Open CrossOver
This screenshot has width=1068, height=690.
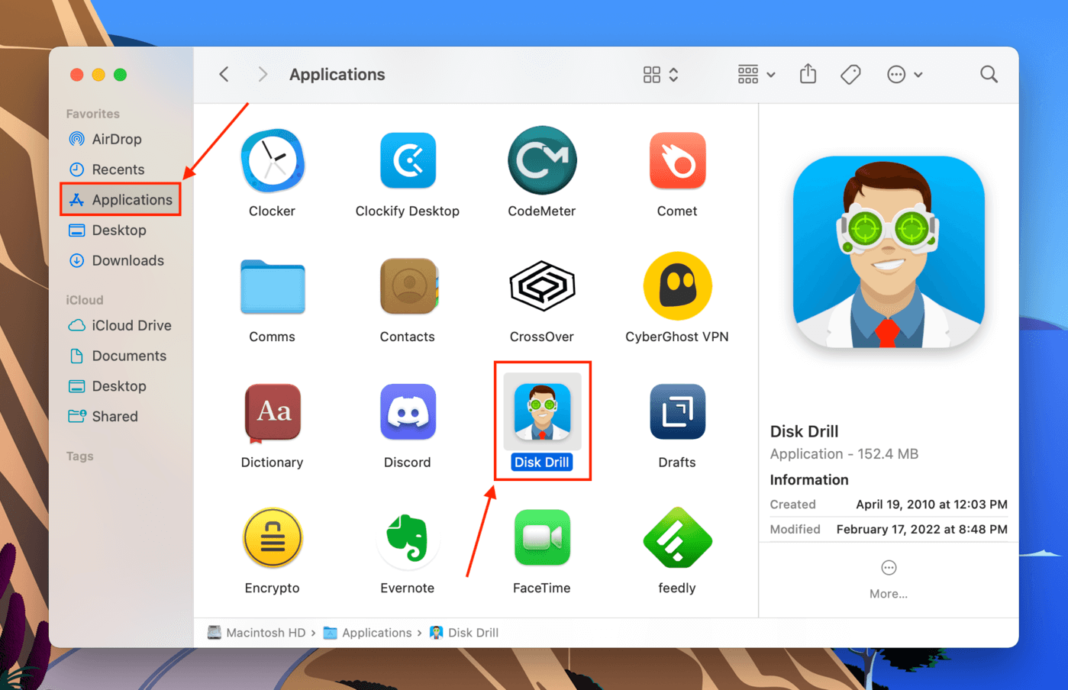pyautogui.click(x=542, y=285)
